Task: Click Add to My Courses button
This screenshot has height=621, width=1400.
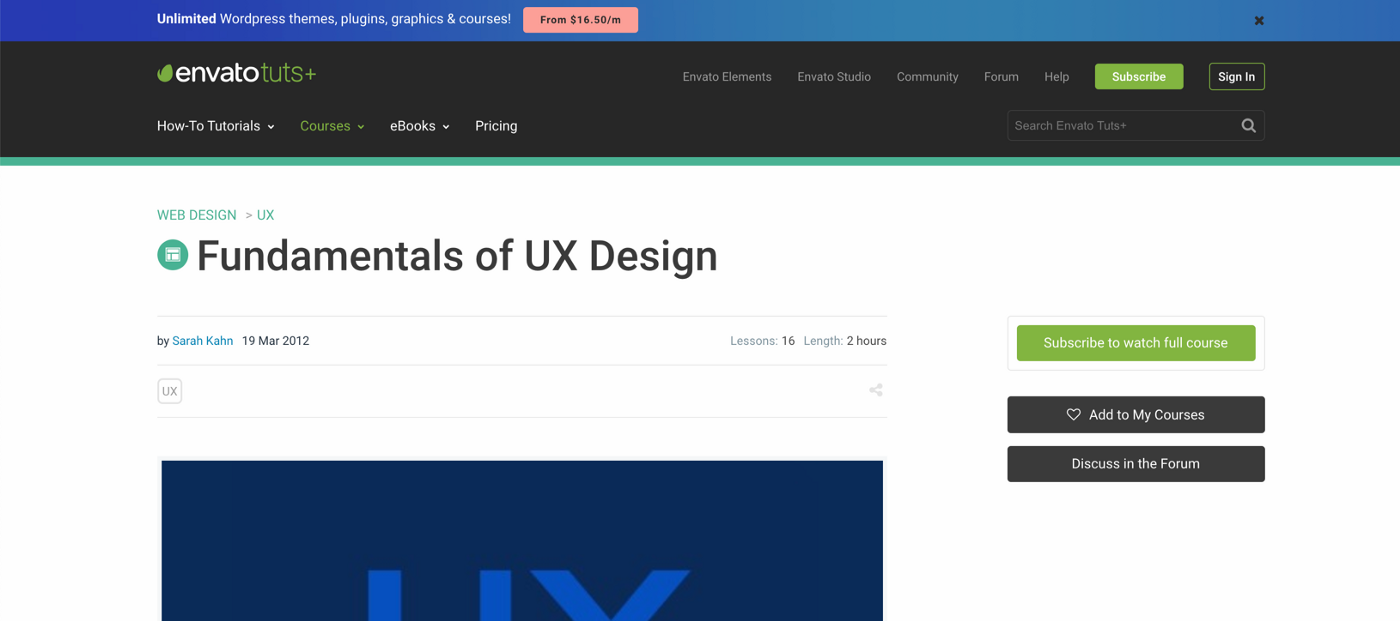Action: click(x=1136, y=415)
